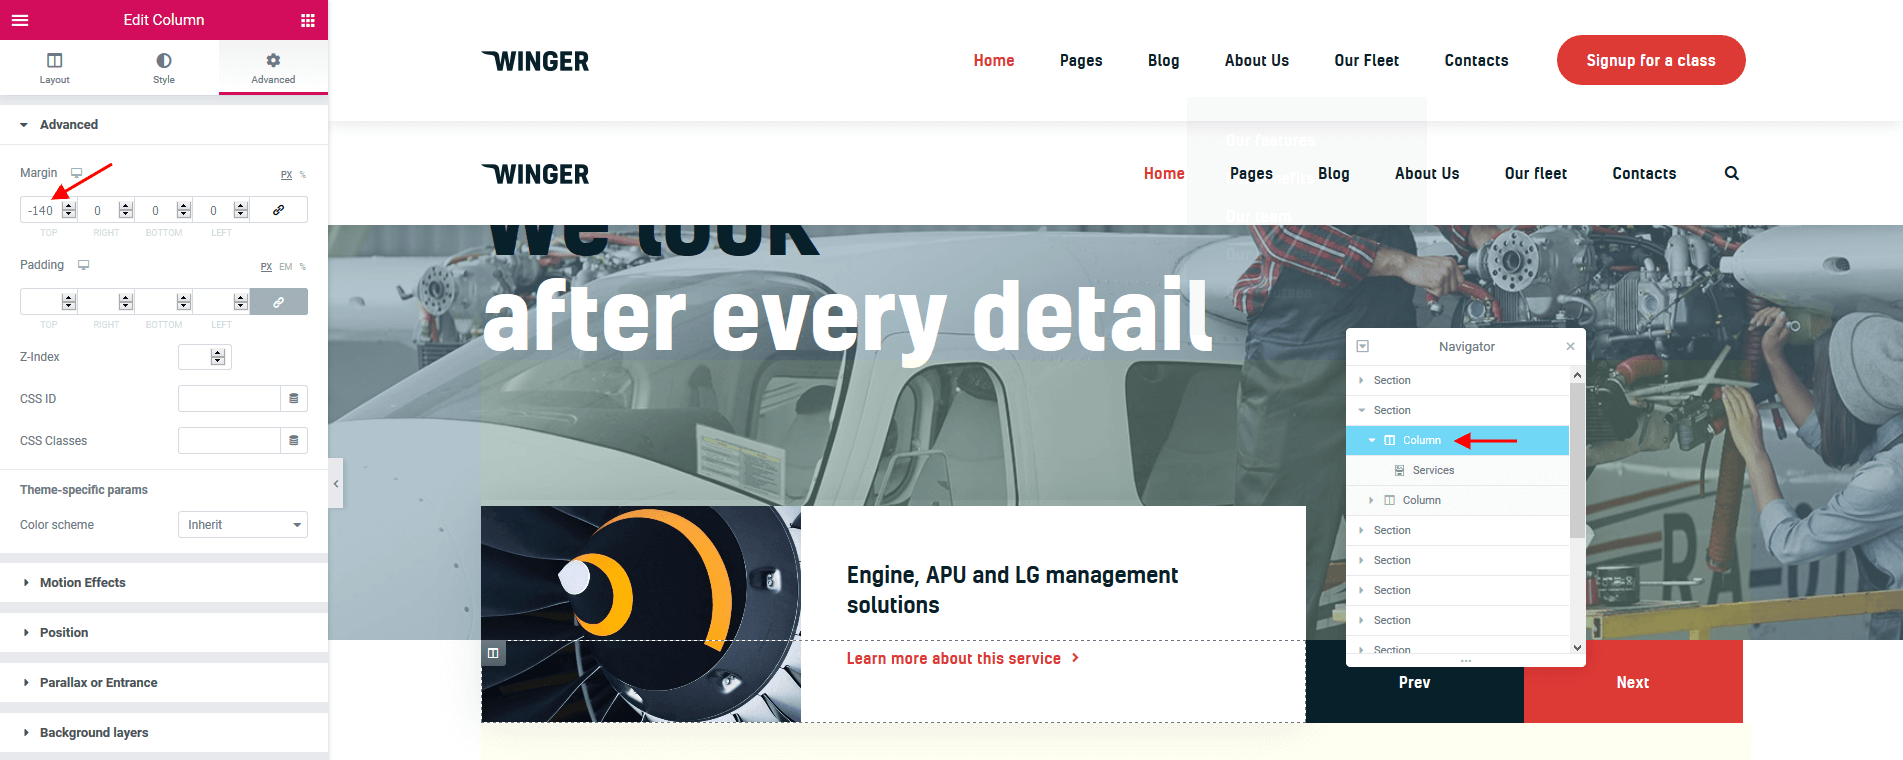Click the column edit handle icon
1903x760 pixels.
click(493, 653)
